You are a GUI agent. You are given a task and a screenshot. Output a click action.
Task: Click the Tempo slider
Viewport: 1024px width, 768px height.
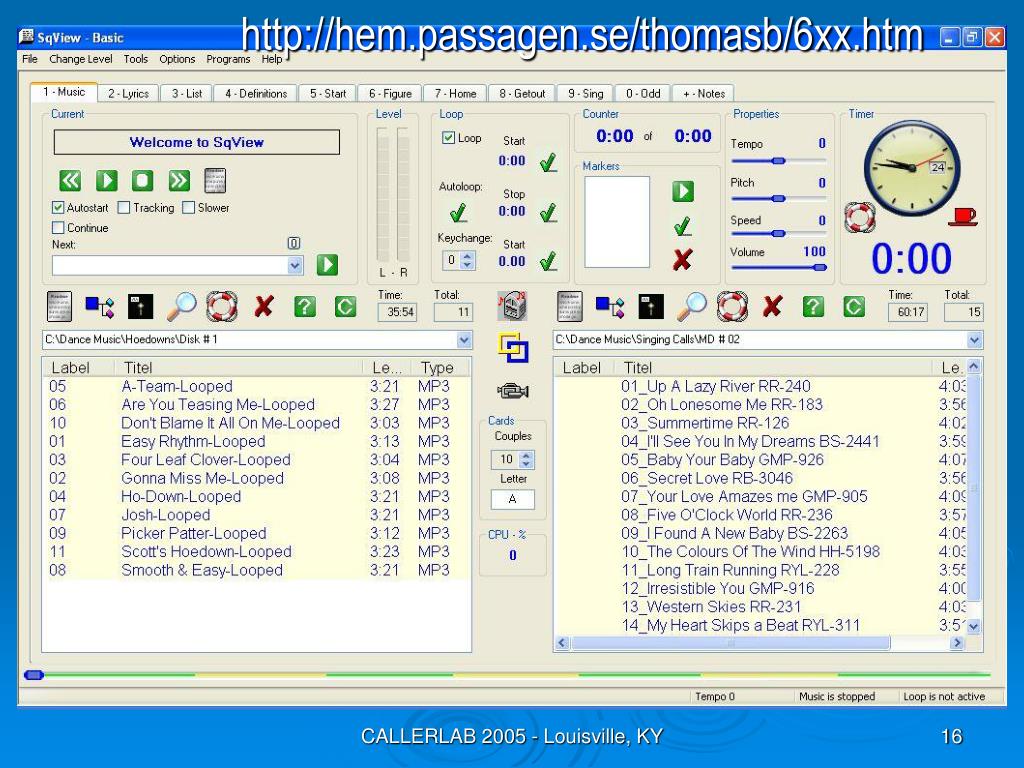click(778, 161)
